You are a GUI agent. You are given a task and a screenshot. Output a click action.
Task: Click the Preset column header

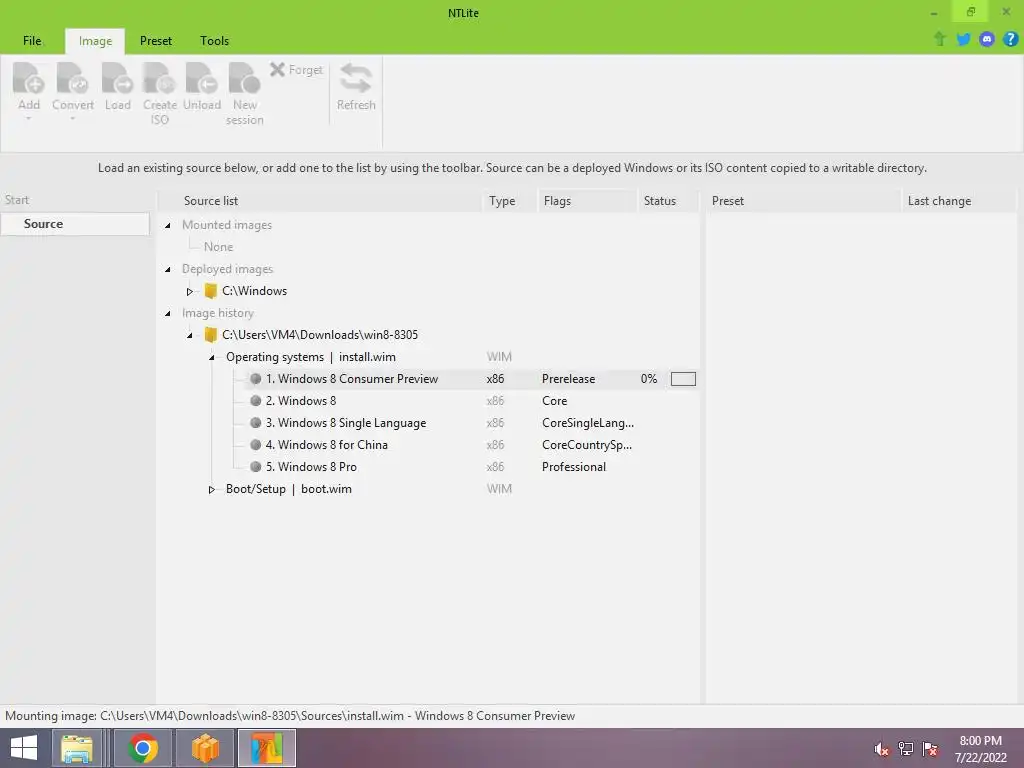tap(803, 201)
